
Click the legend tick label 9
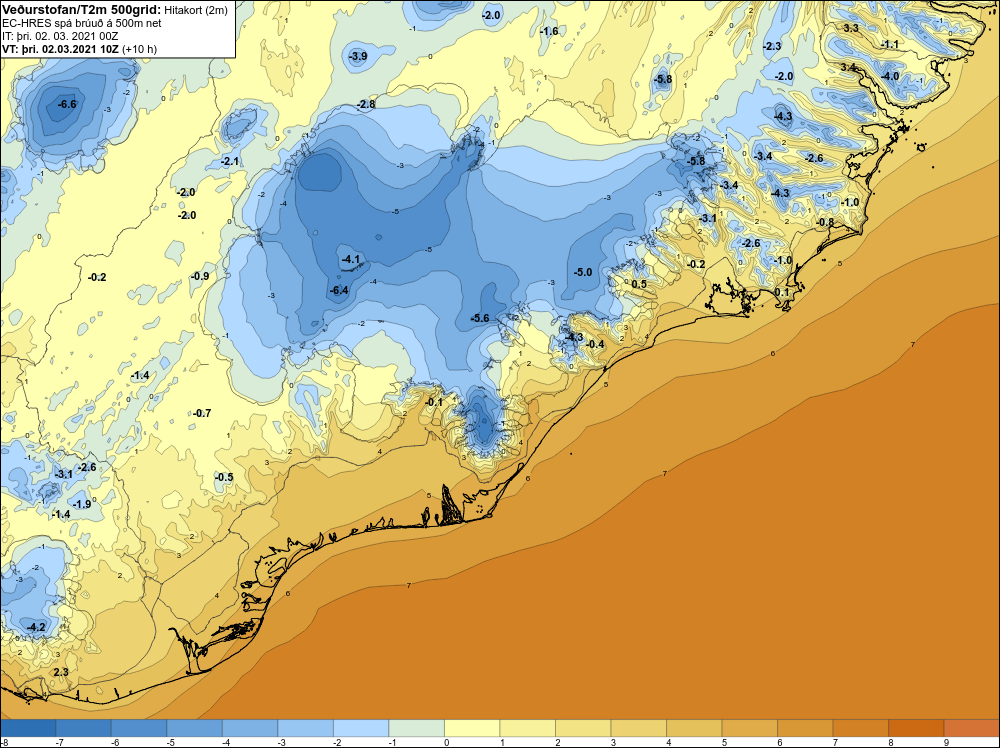click(x=946, y=742)
